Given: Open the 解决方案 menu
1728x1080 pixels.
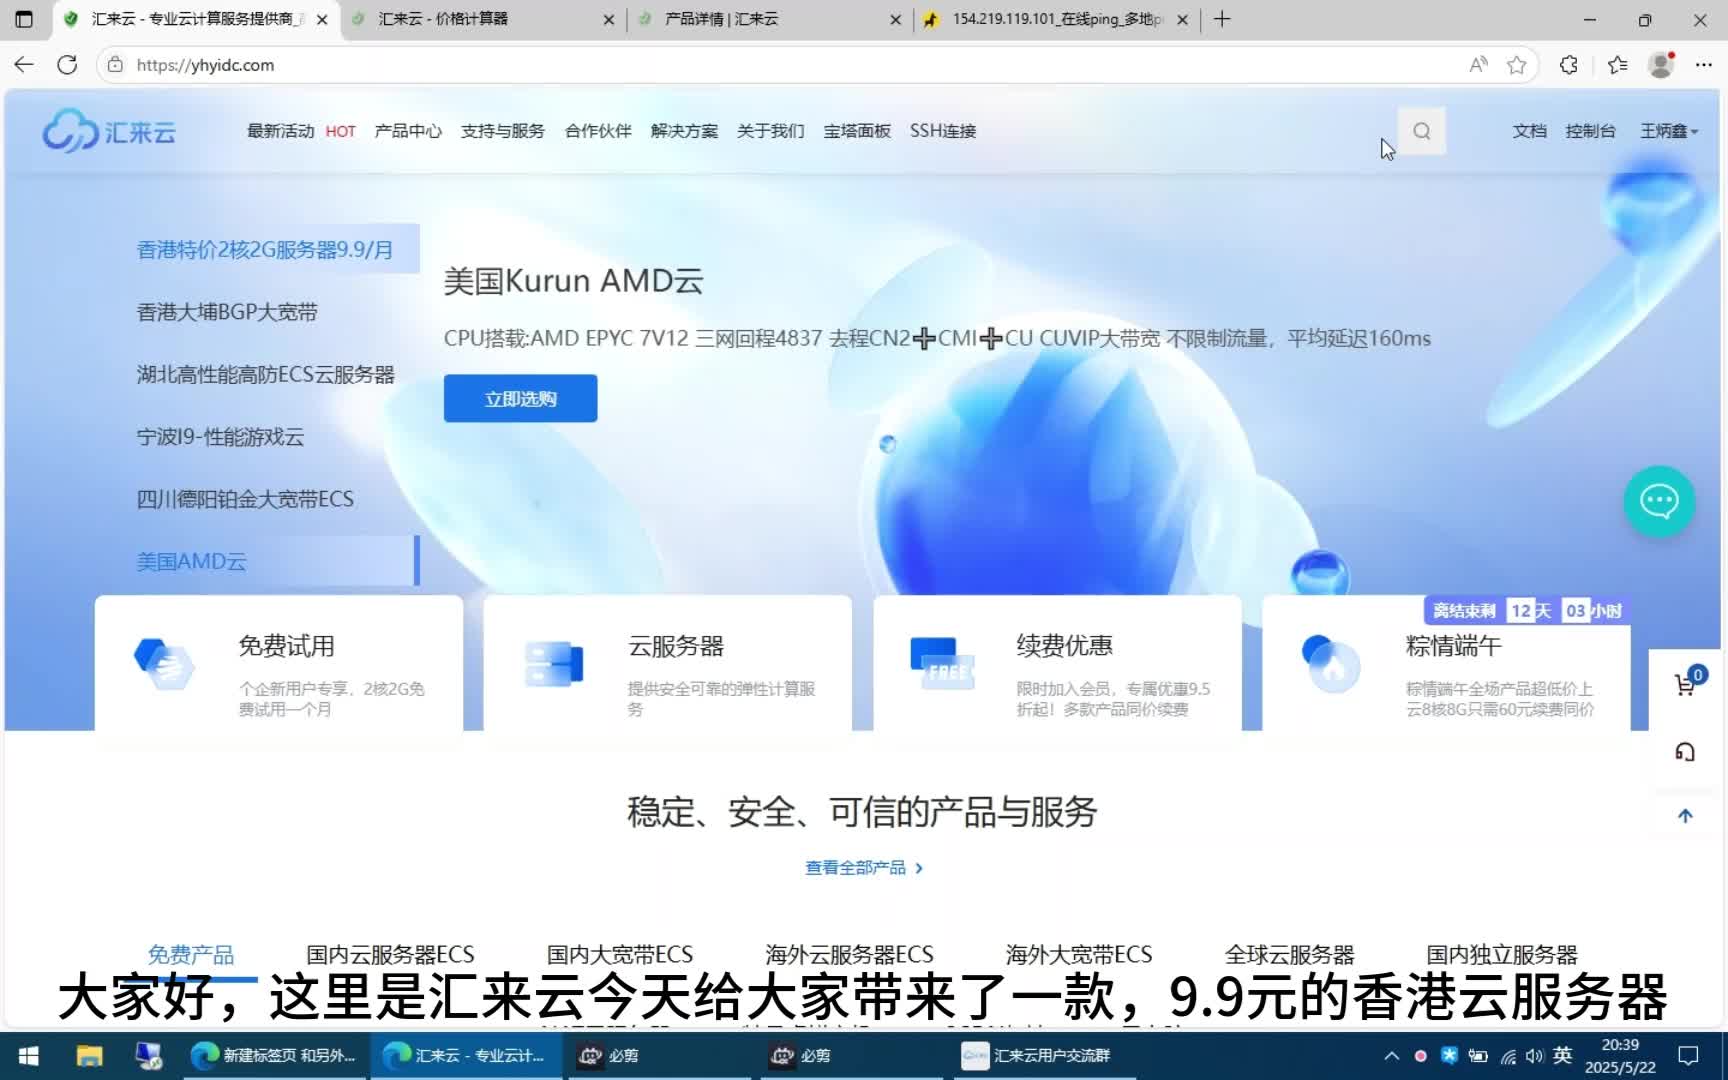Looking at the screenshot, I should click(684, 131).
